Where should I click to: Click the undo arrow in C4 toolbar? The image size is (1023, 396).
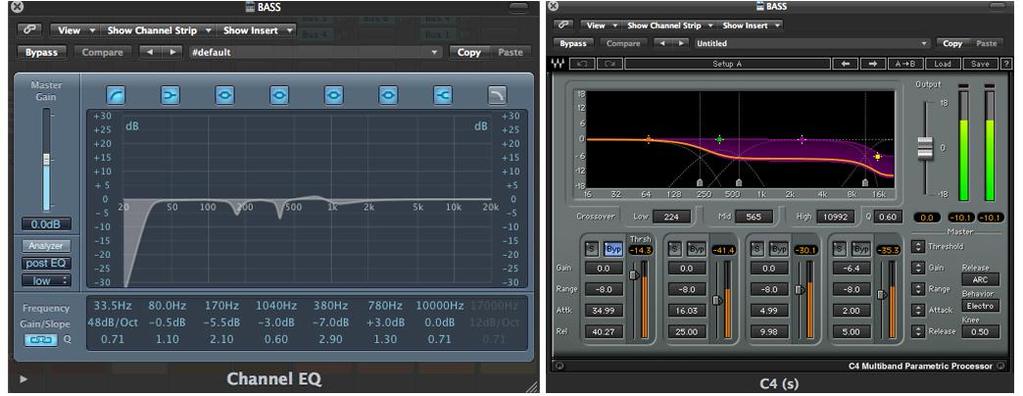coord(581,64)
